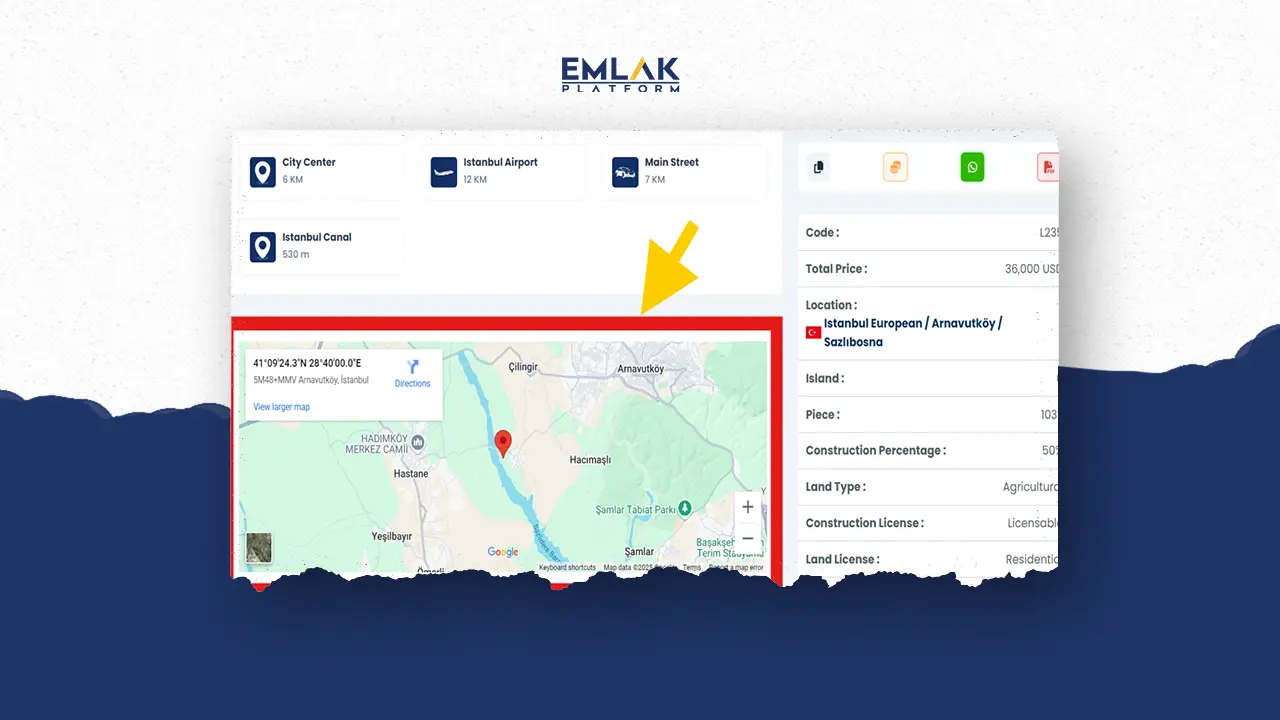Click the Şamlar Tabiat Parkı tree marker
Screen dimensions: 1280x720
tap(685, 508)
